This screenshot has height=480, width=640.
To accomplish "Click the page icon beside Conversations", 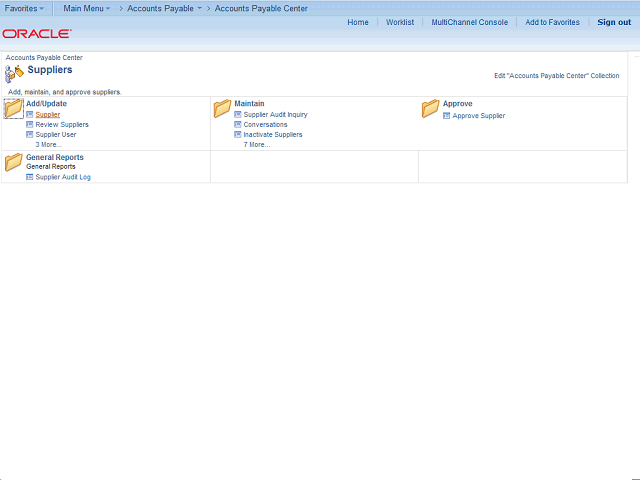I will pyautogui.click(x=238, y=124).
